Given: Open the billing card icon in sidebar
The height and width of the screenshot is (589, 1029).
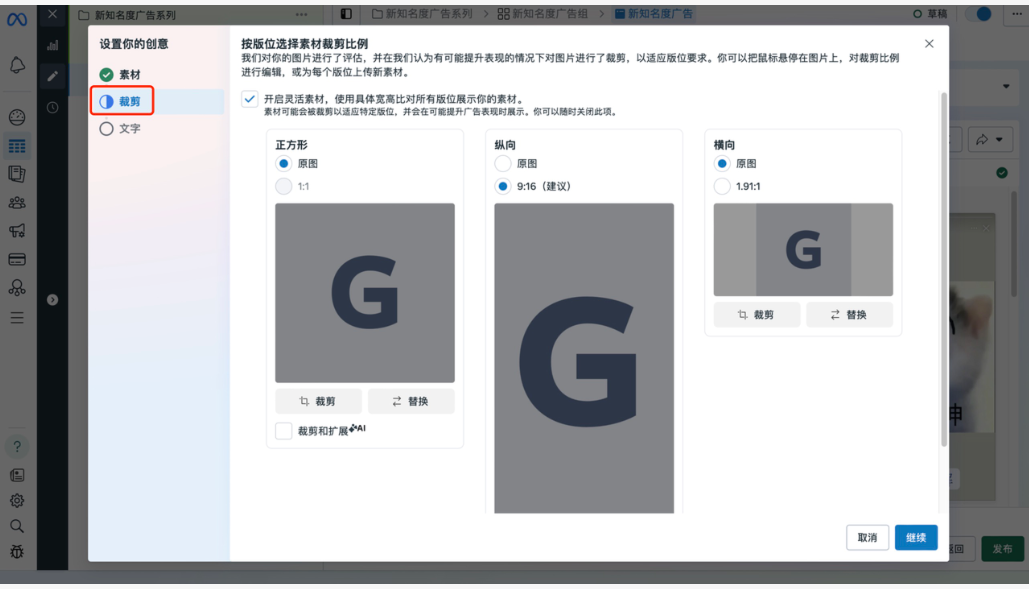Looking at the screenshot, I should [x=17, y=259].
